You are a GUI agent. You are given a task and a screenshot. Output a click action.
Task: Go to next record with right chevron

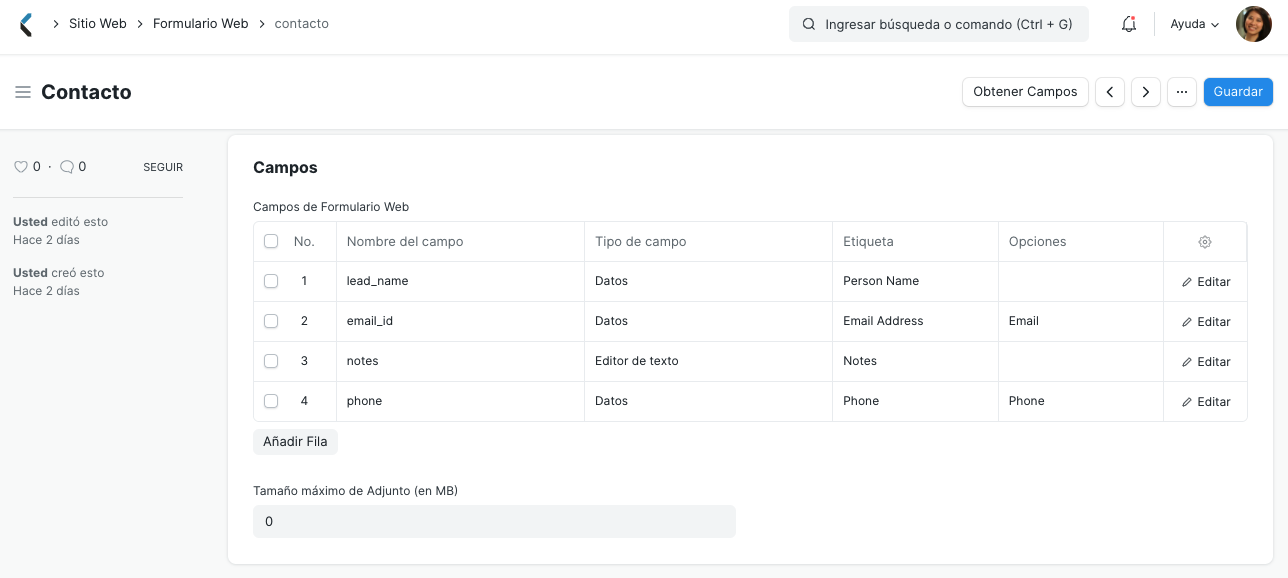tap(1145, 91)
